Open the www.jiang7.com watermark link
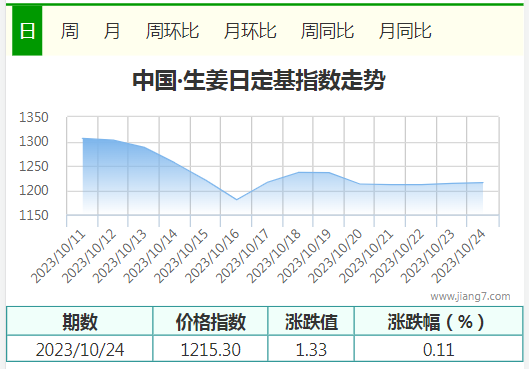This screenshot has height=369, width=529. coord(470,296)
